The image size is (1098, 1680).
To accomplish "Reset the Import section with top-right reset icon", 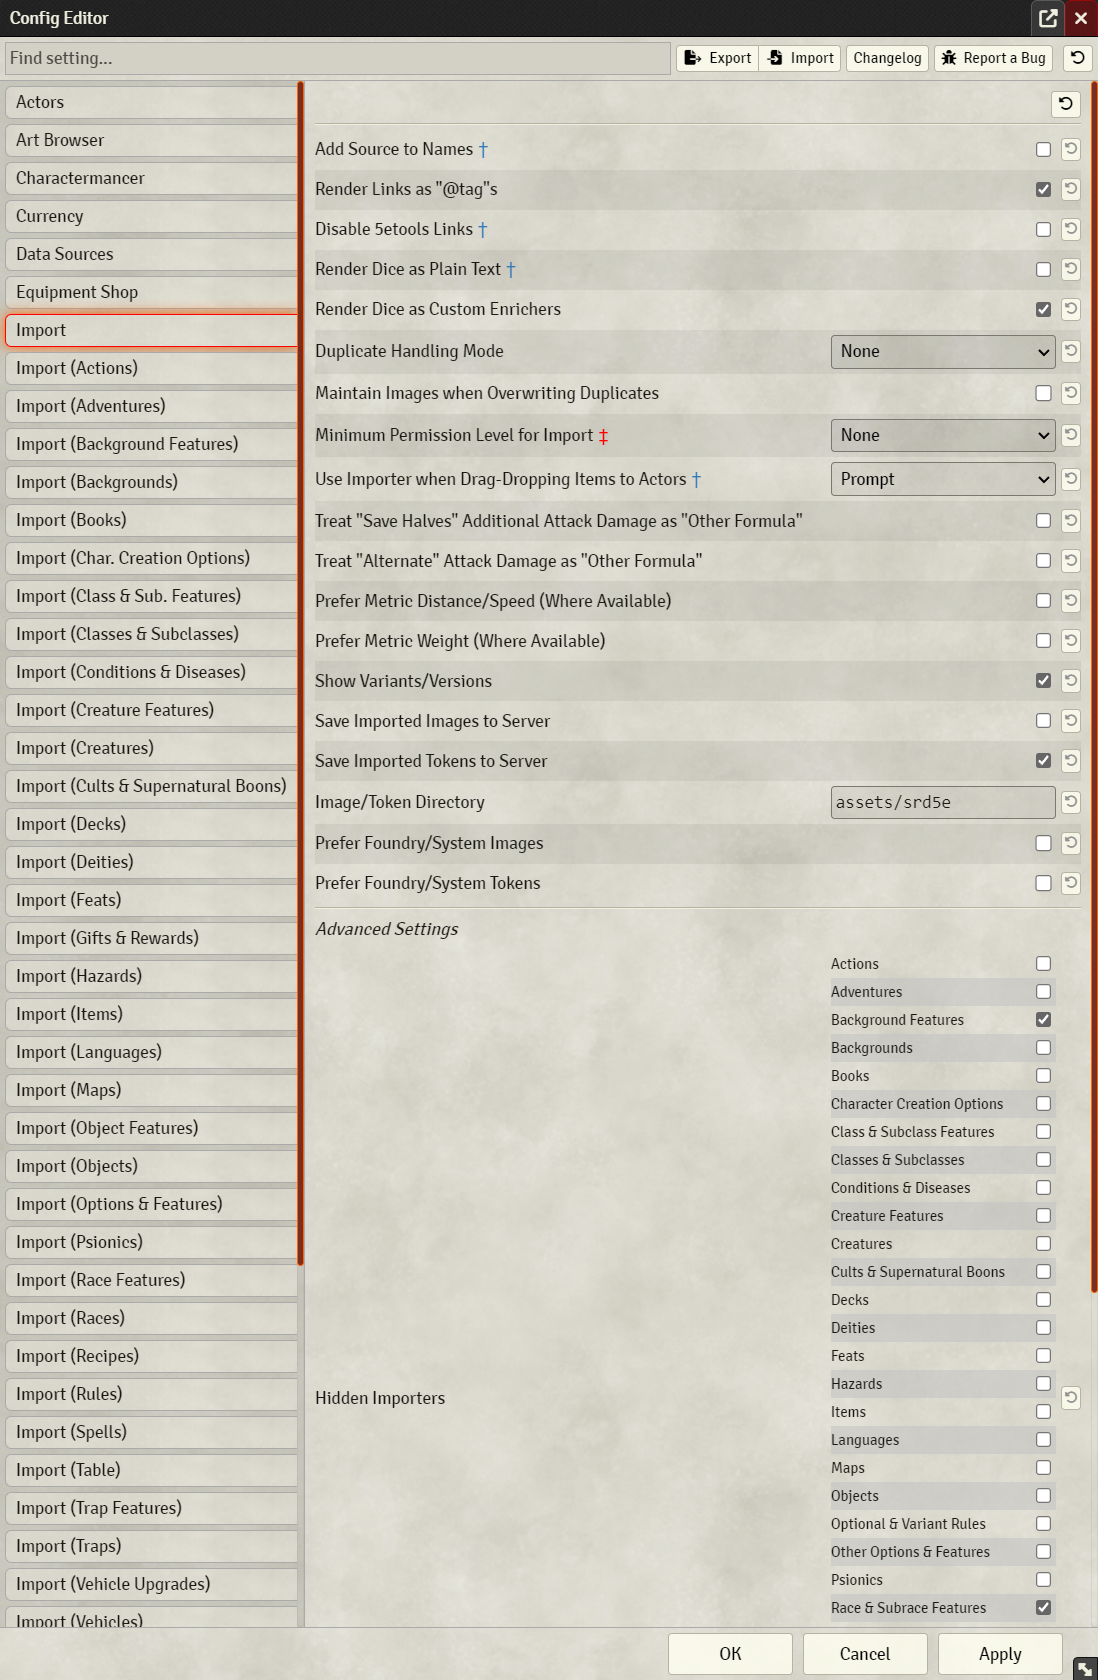I will (x=1065, y=104).
